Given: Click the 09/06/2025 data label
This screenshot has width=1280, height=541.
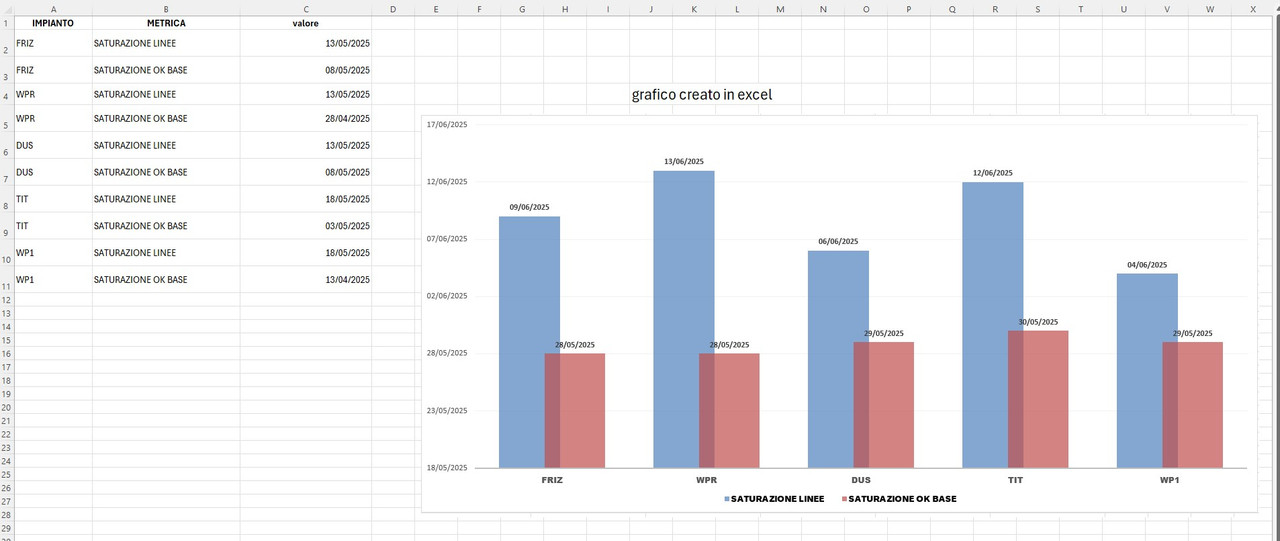Looking at the screenshot, I should [529, 207].
